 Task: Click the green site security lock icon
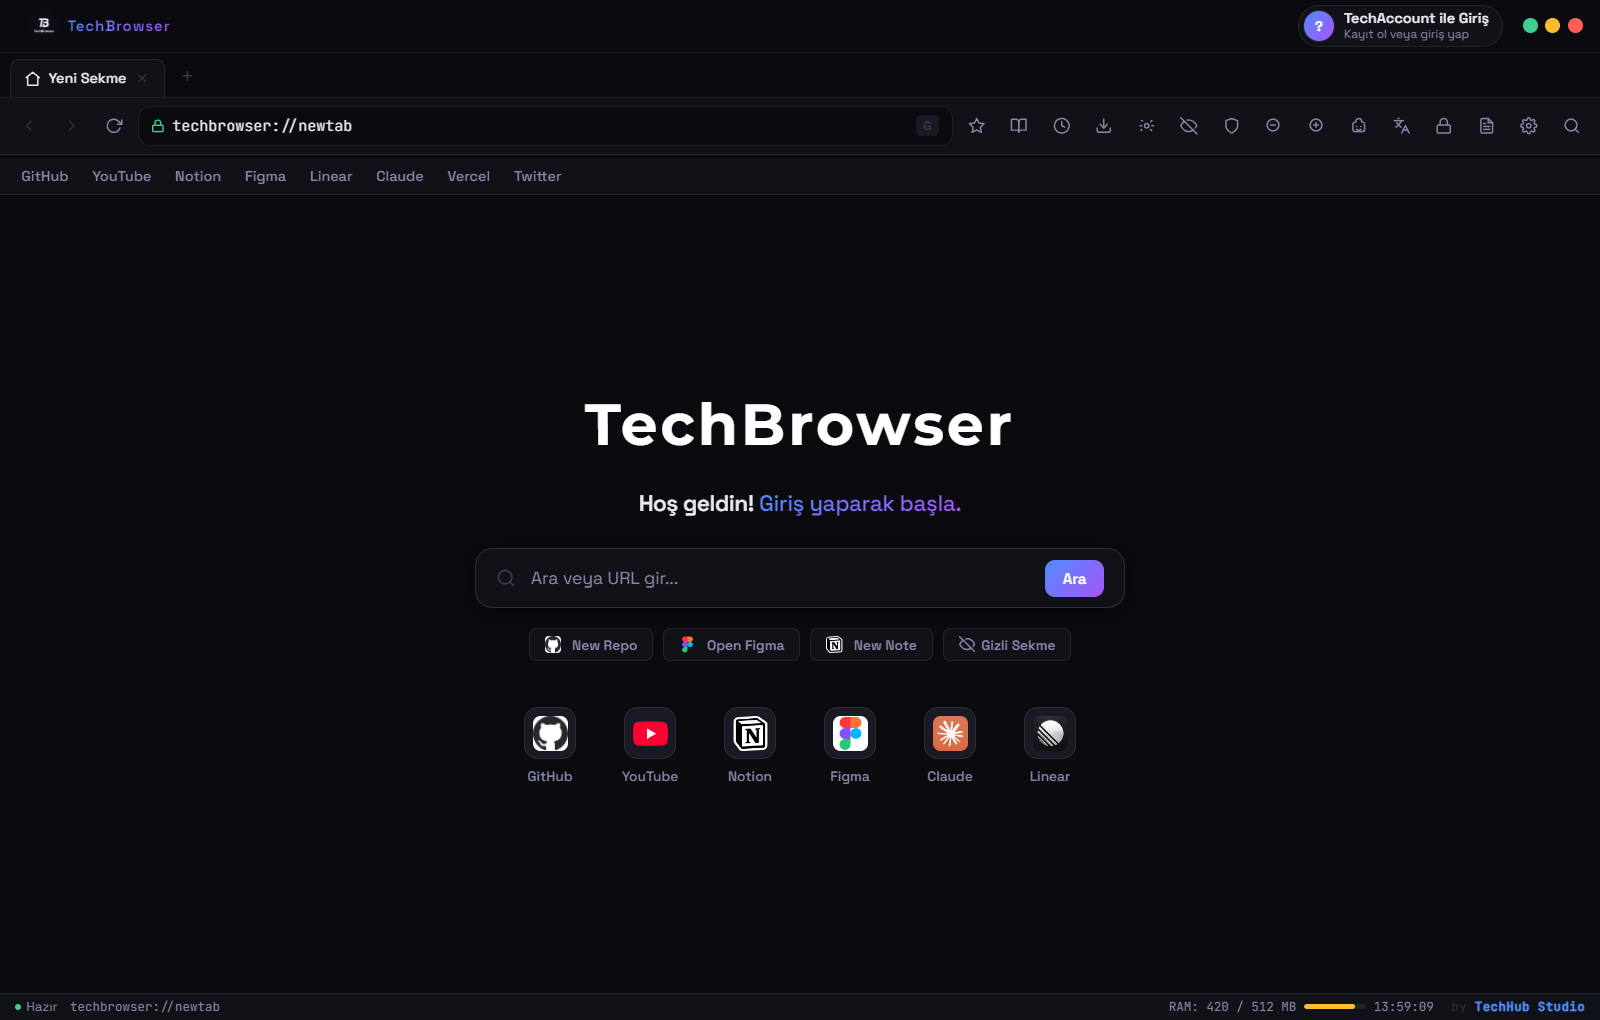tap(157, 126)
